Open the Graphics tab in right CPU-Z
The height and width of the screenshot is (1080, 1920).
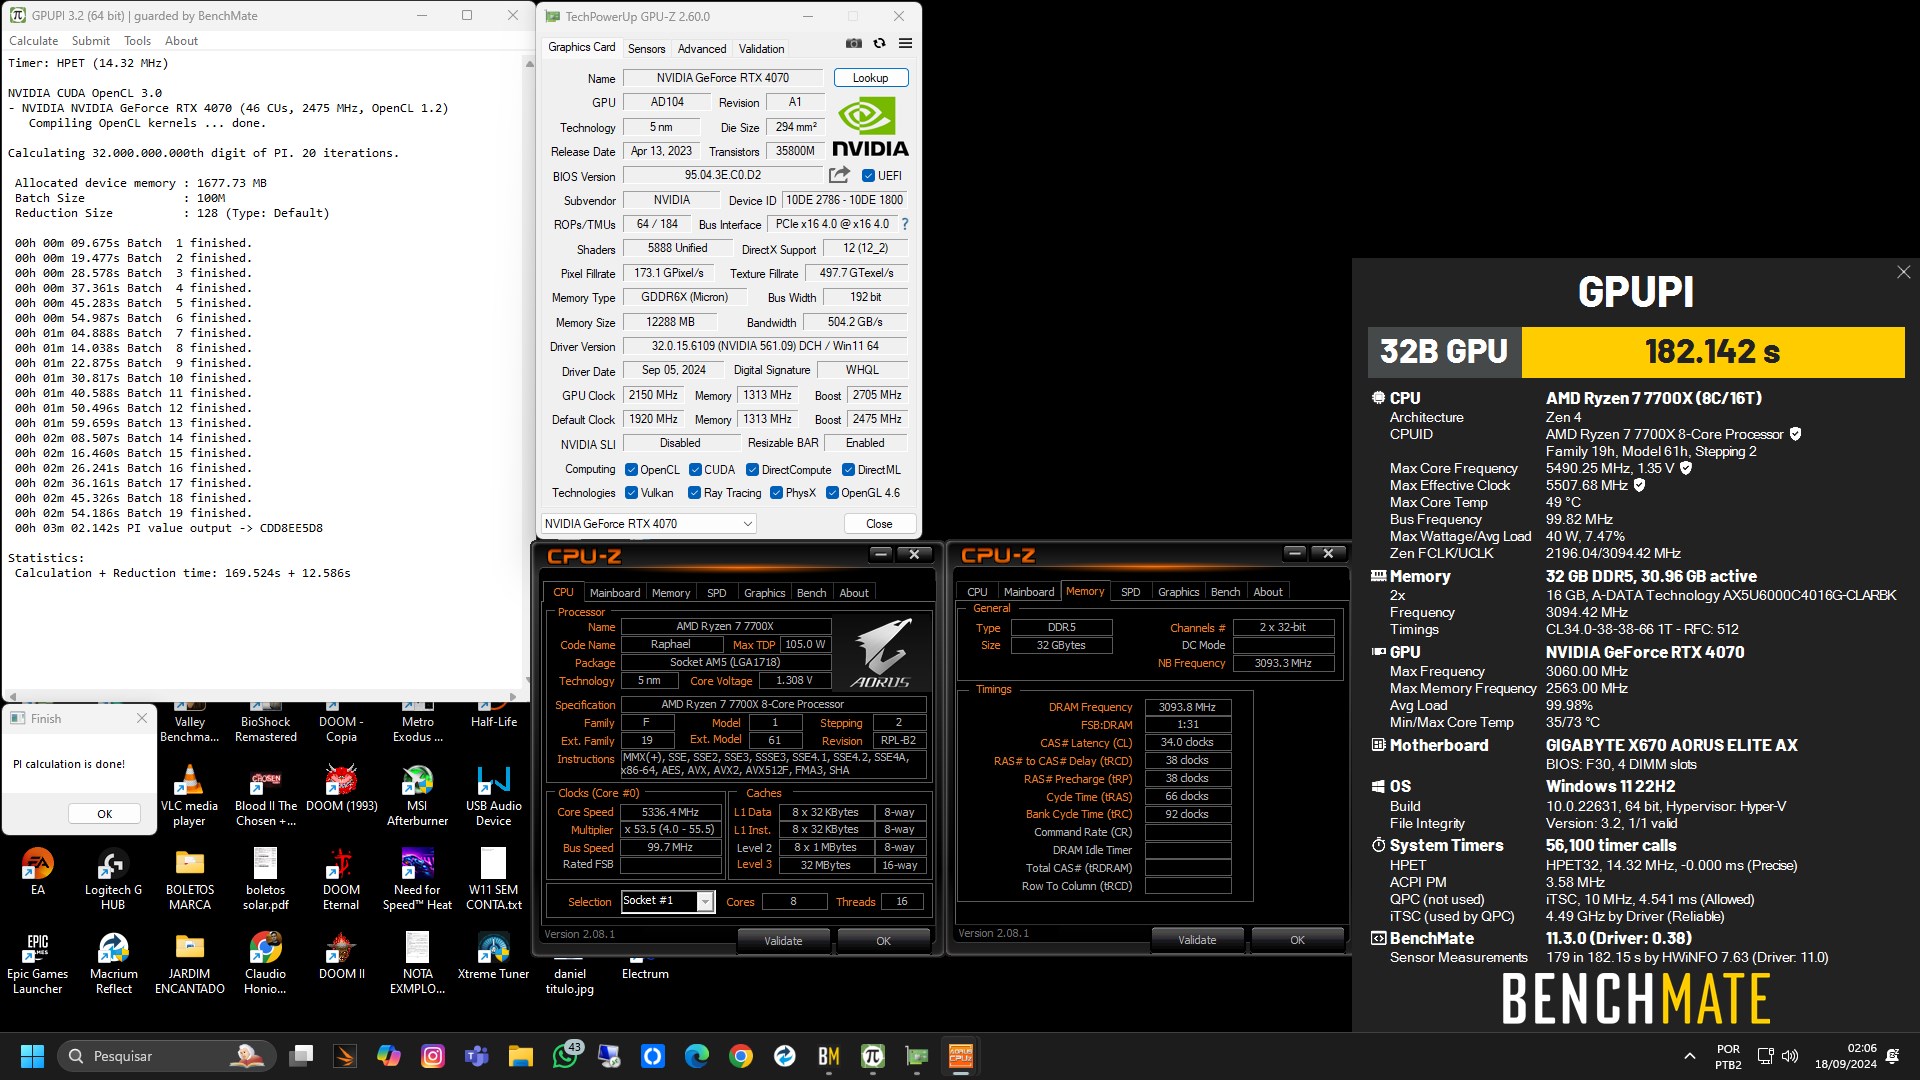click(1178, 592)
